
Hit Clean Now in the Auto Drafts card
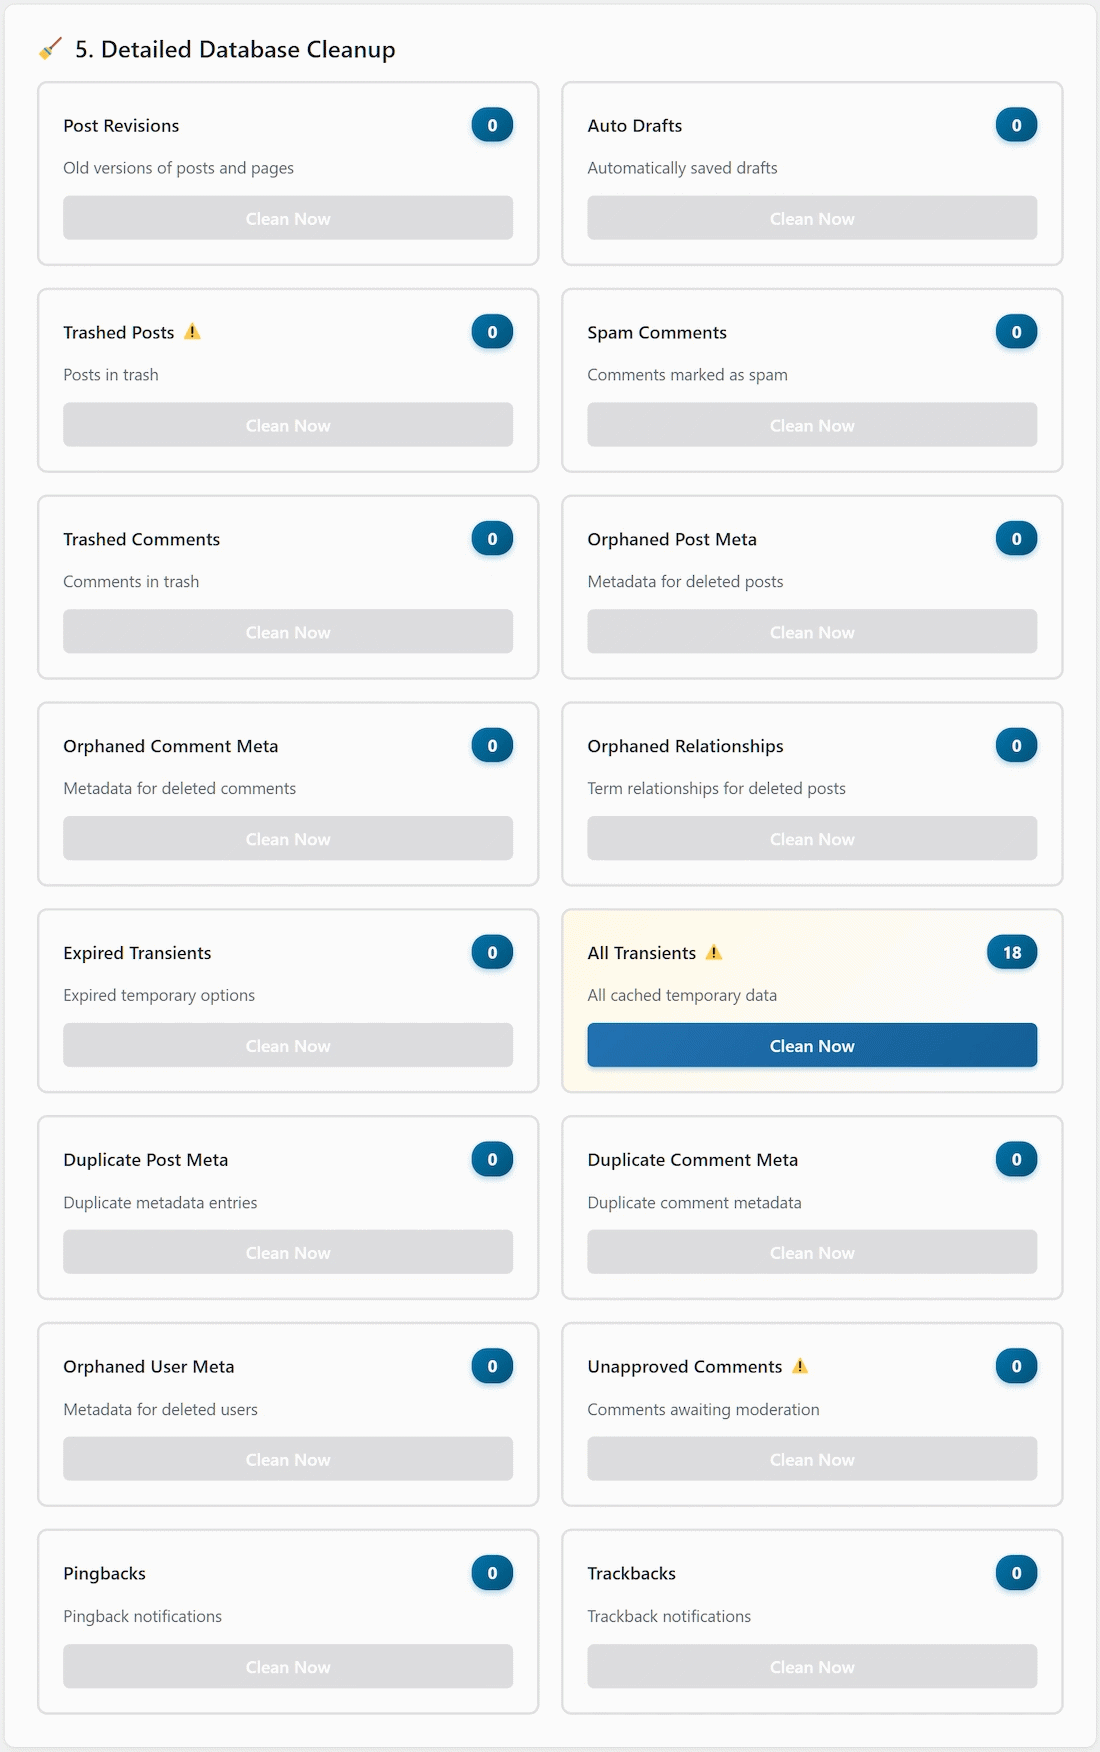click(811, 218)
